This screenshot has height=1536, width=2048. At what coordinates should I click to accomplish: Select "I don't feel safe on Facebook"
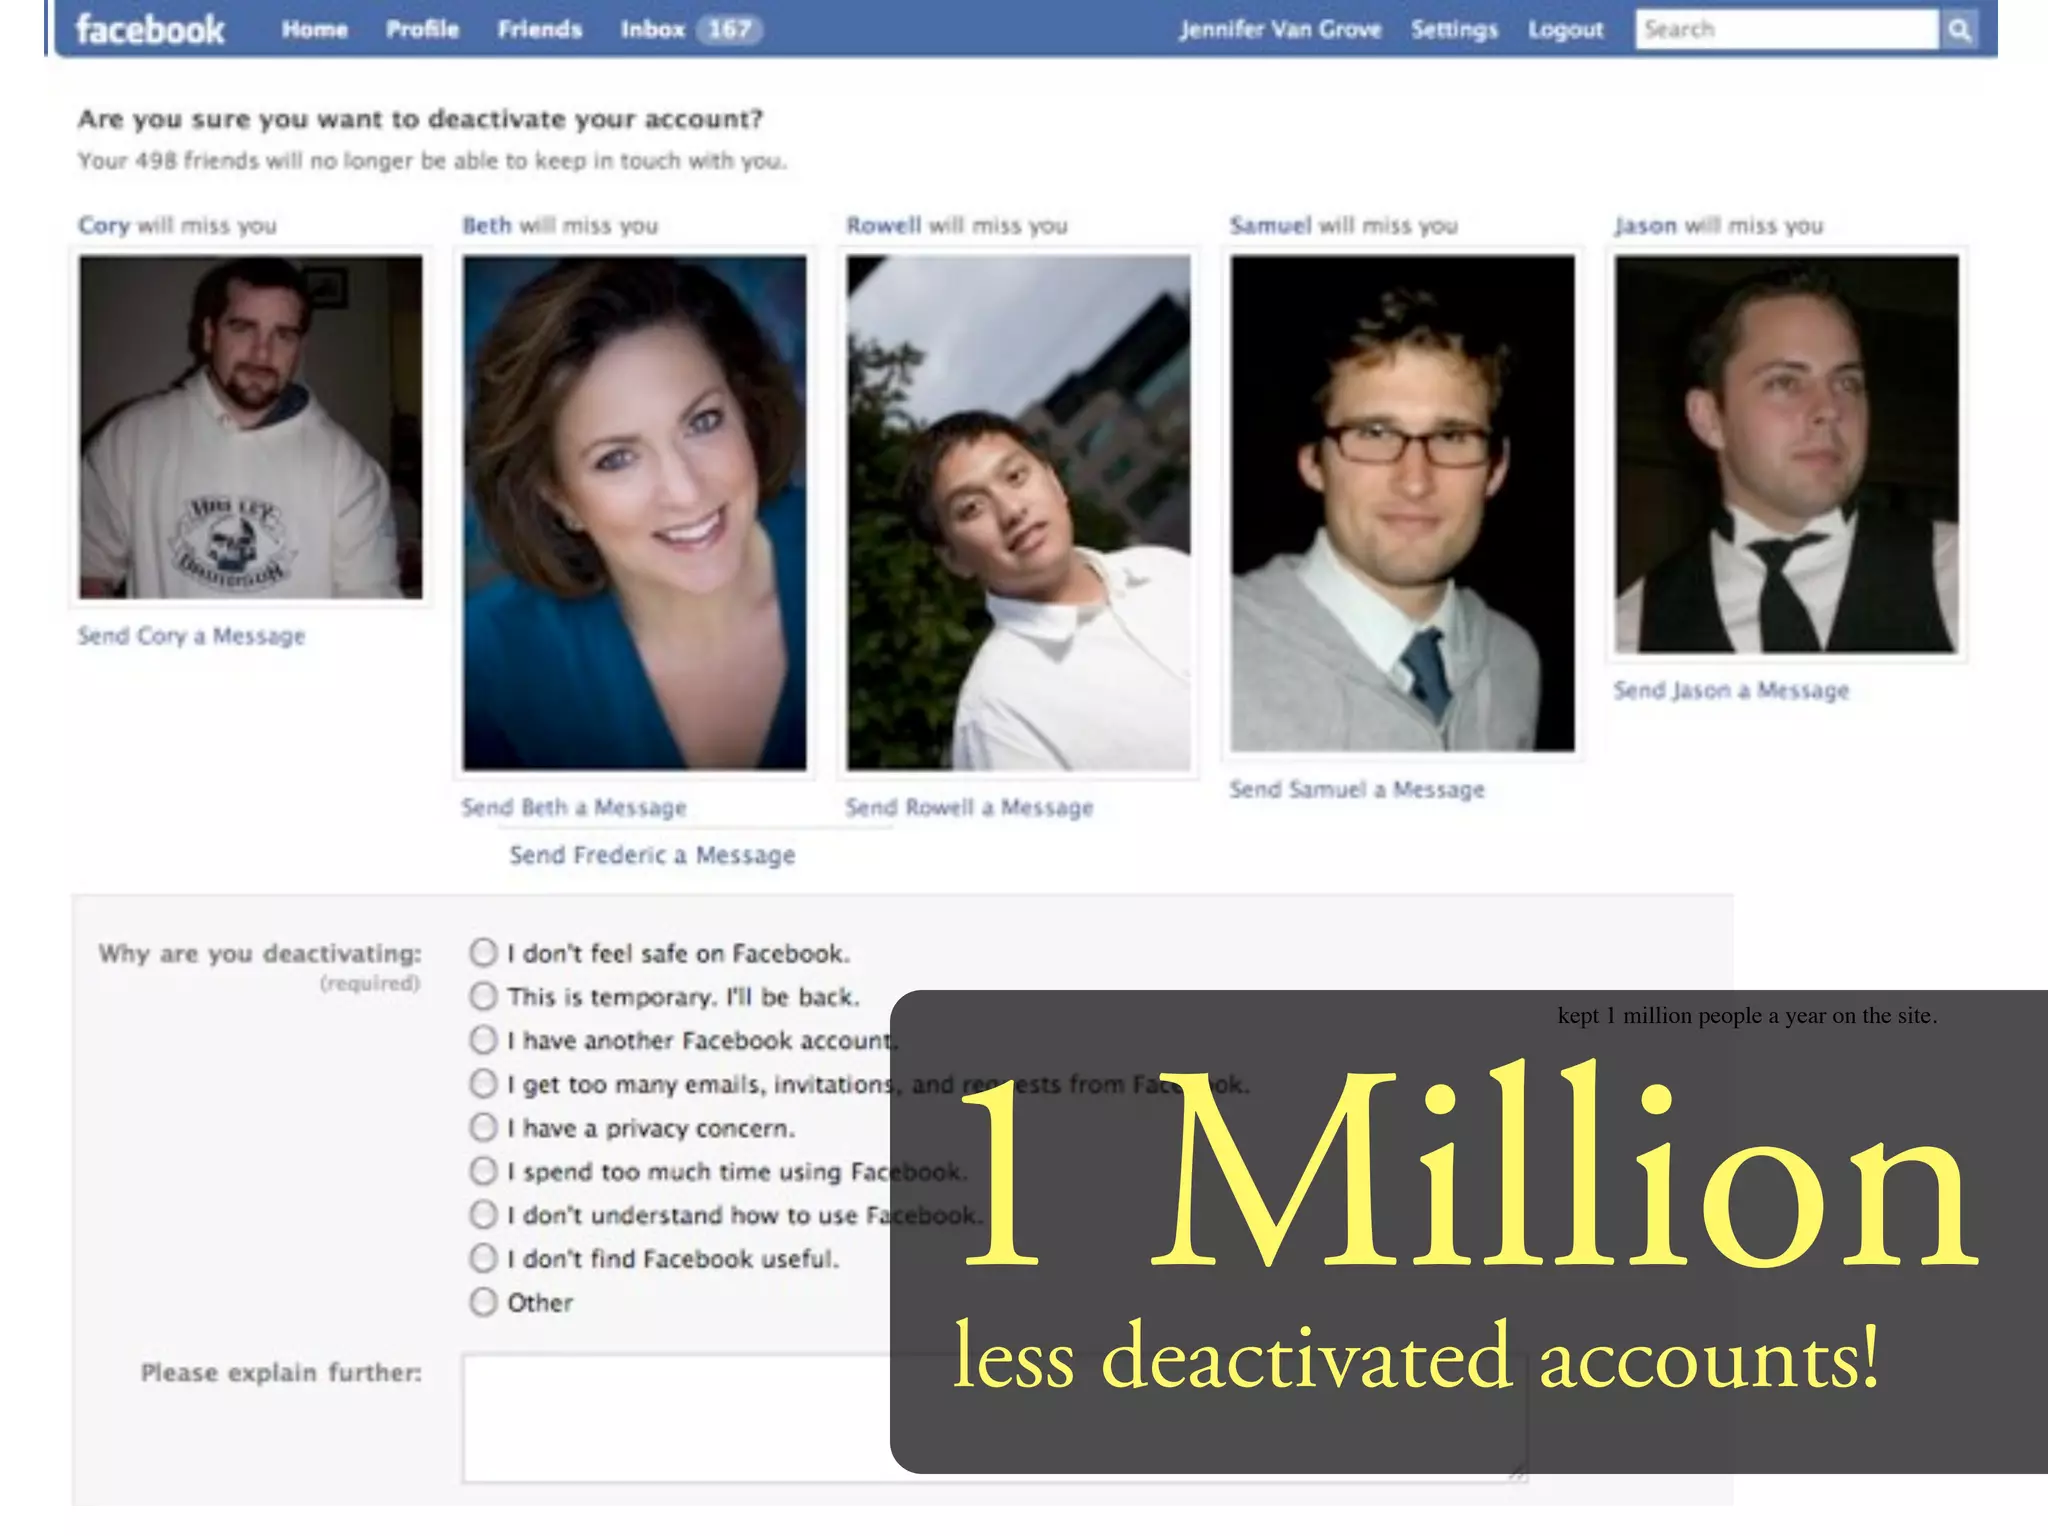click(x=484, y=952)
